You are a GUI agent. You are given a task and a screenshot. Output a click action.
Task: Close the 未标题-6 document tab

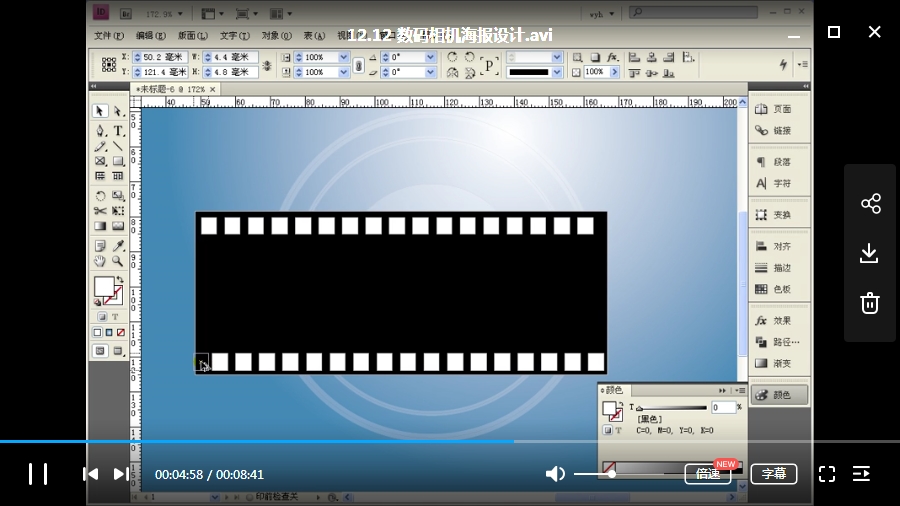click(x=212, y=89)
